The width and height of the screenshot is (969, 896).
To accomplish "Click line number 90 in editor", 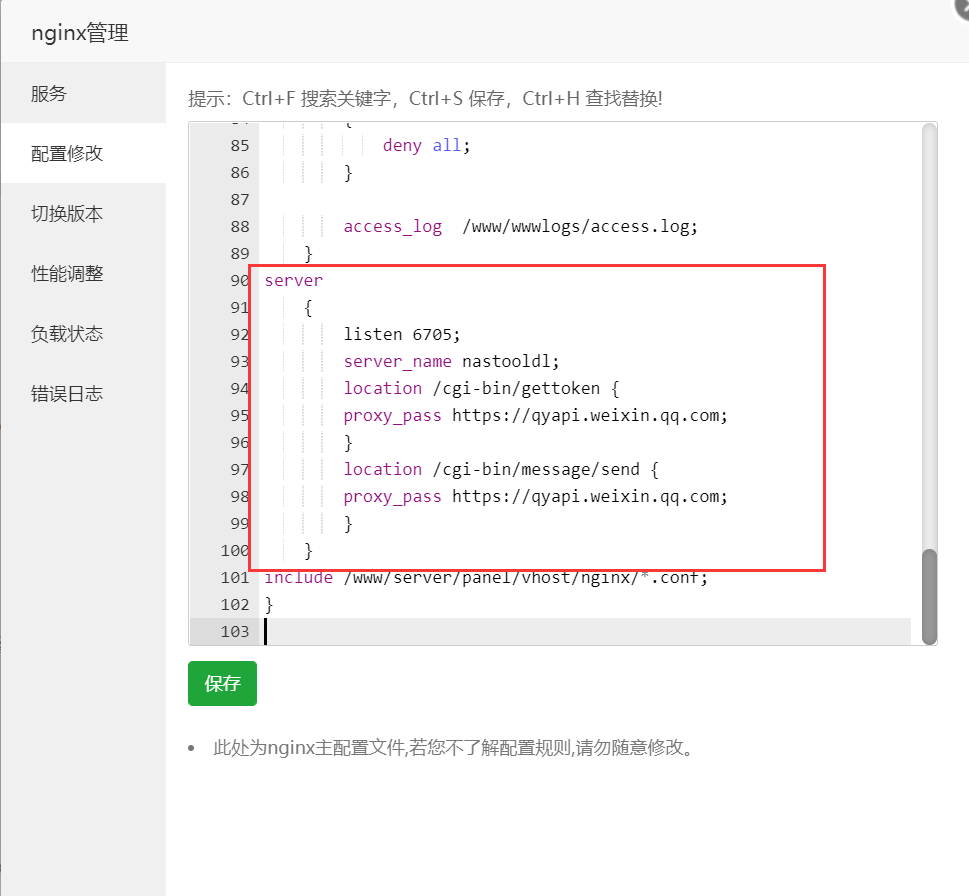I will [x=240, y=280].
